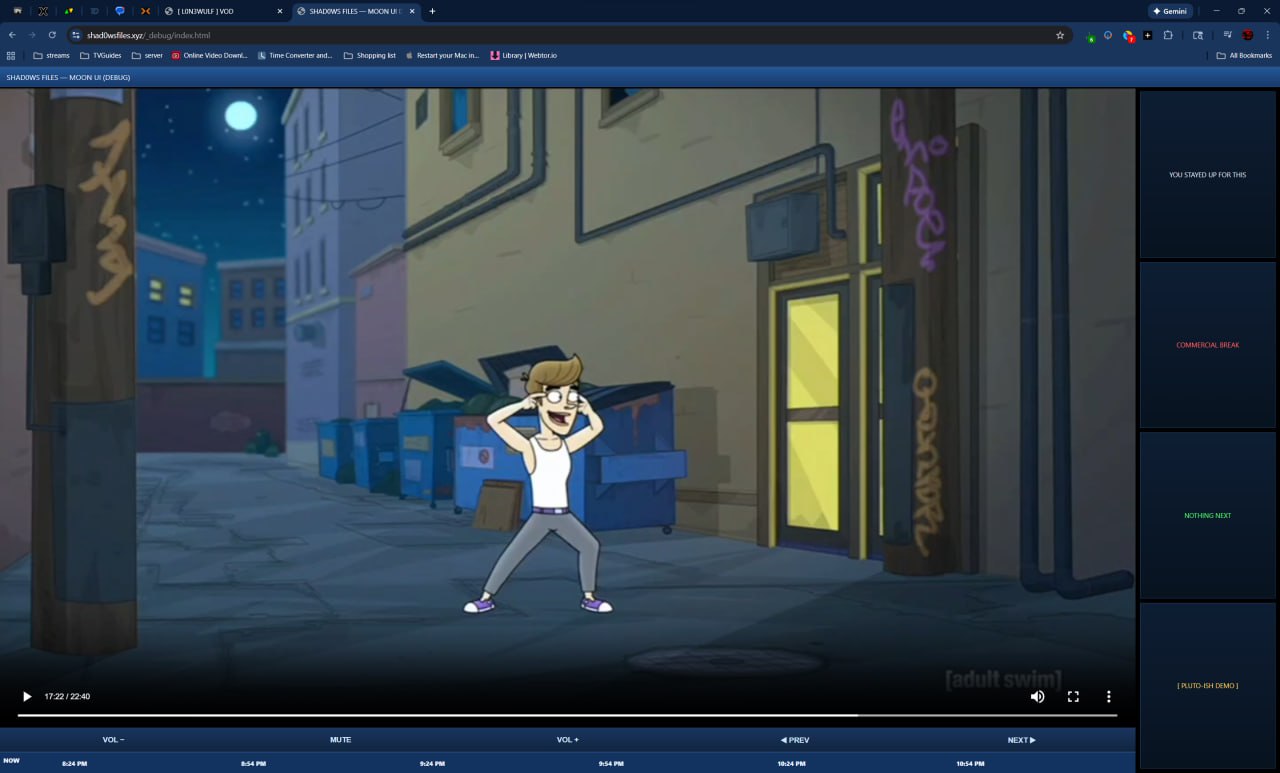
Task: Expand the All Bookmarks folder
Action: coord(1244,56)
